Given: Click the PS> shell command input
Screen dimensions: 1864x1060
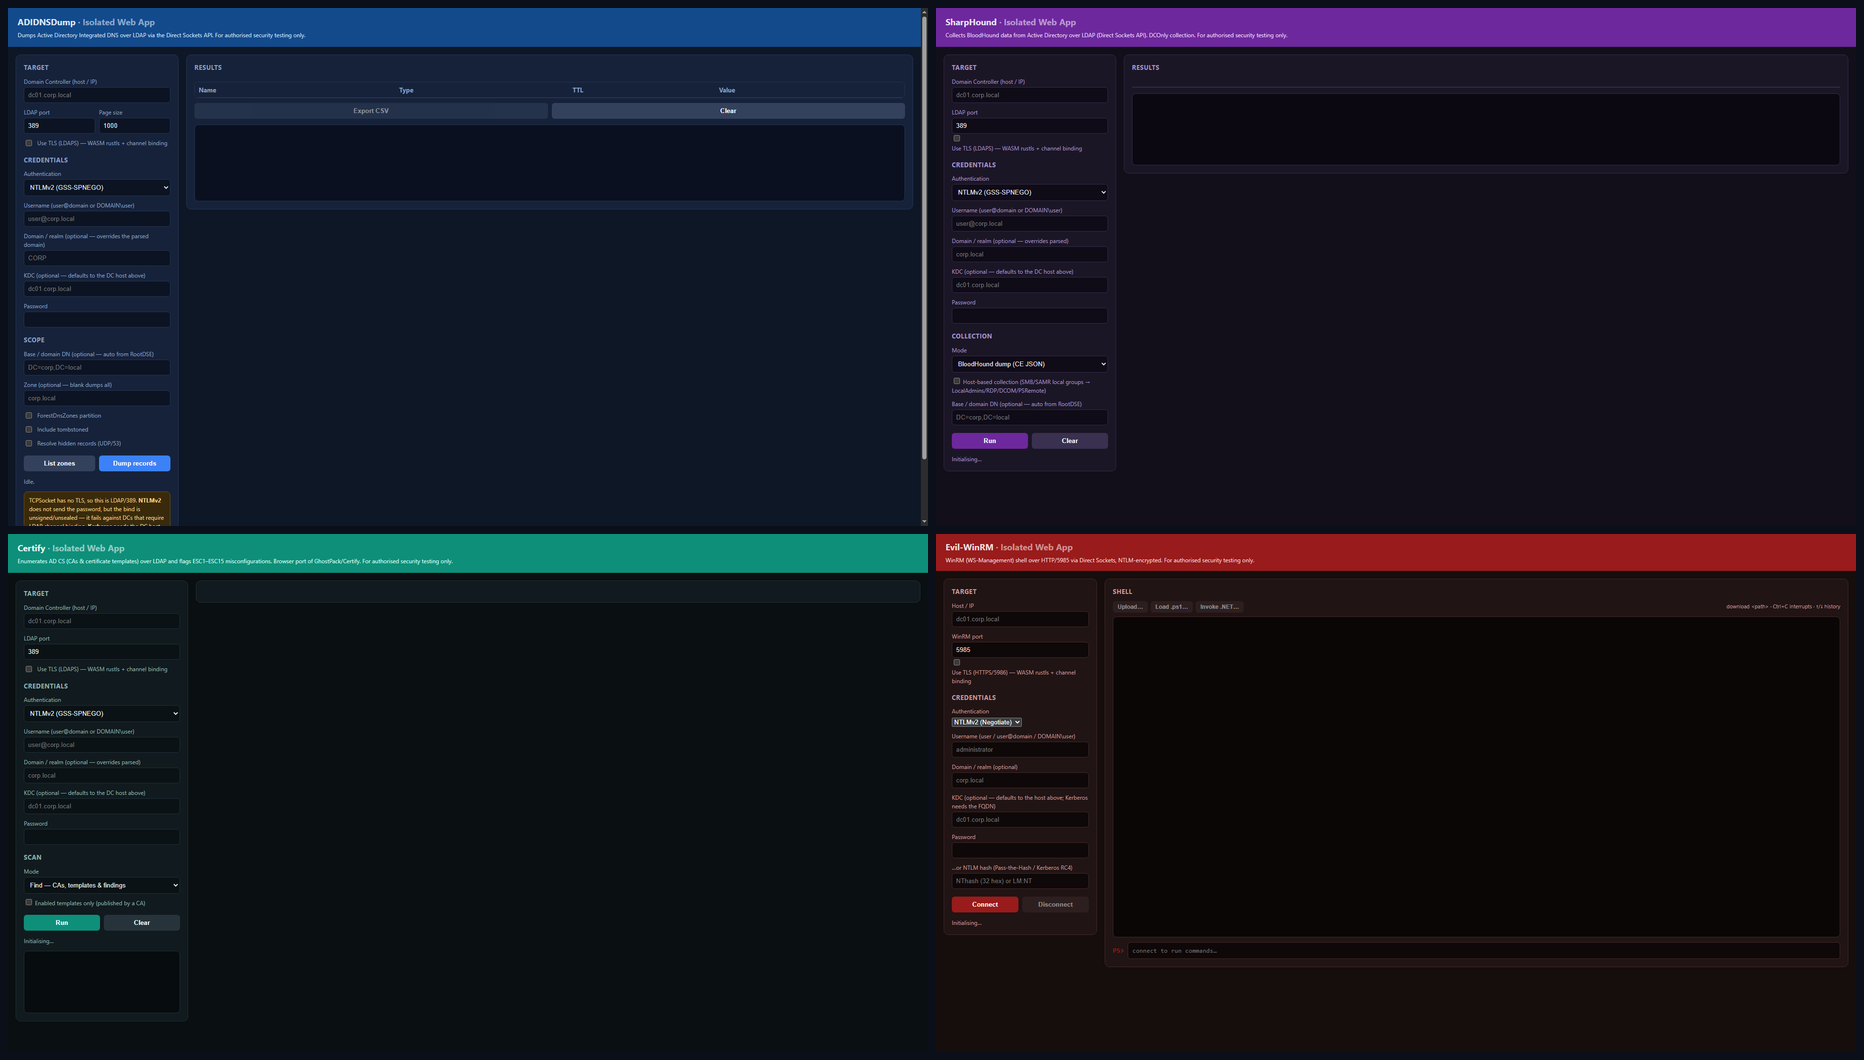Looking at the screenshot, I should 1483,951.
